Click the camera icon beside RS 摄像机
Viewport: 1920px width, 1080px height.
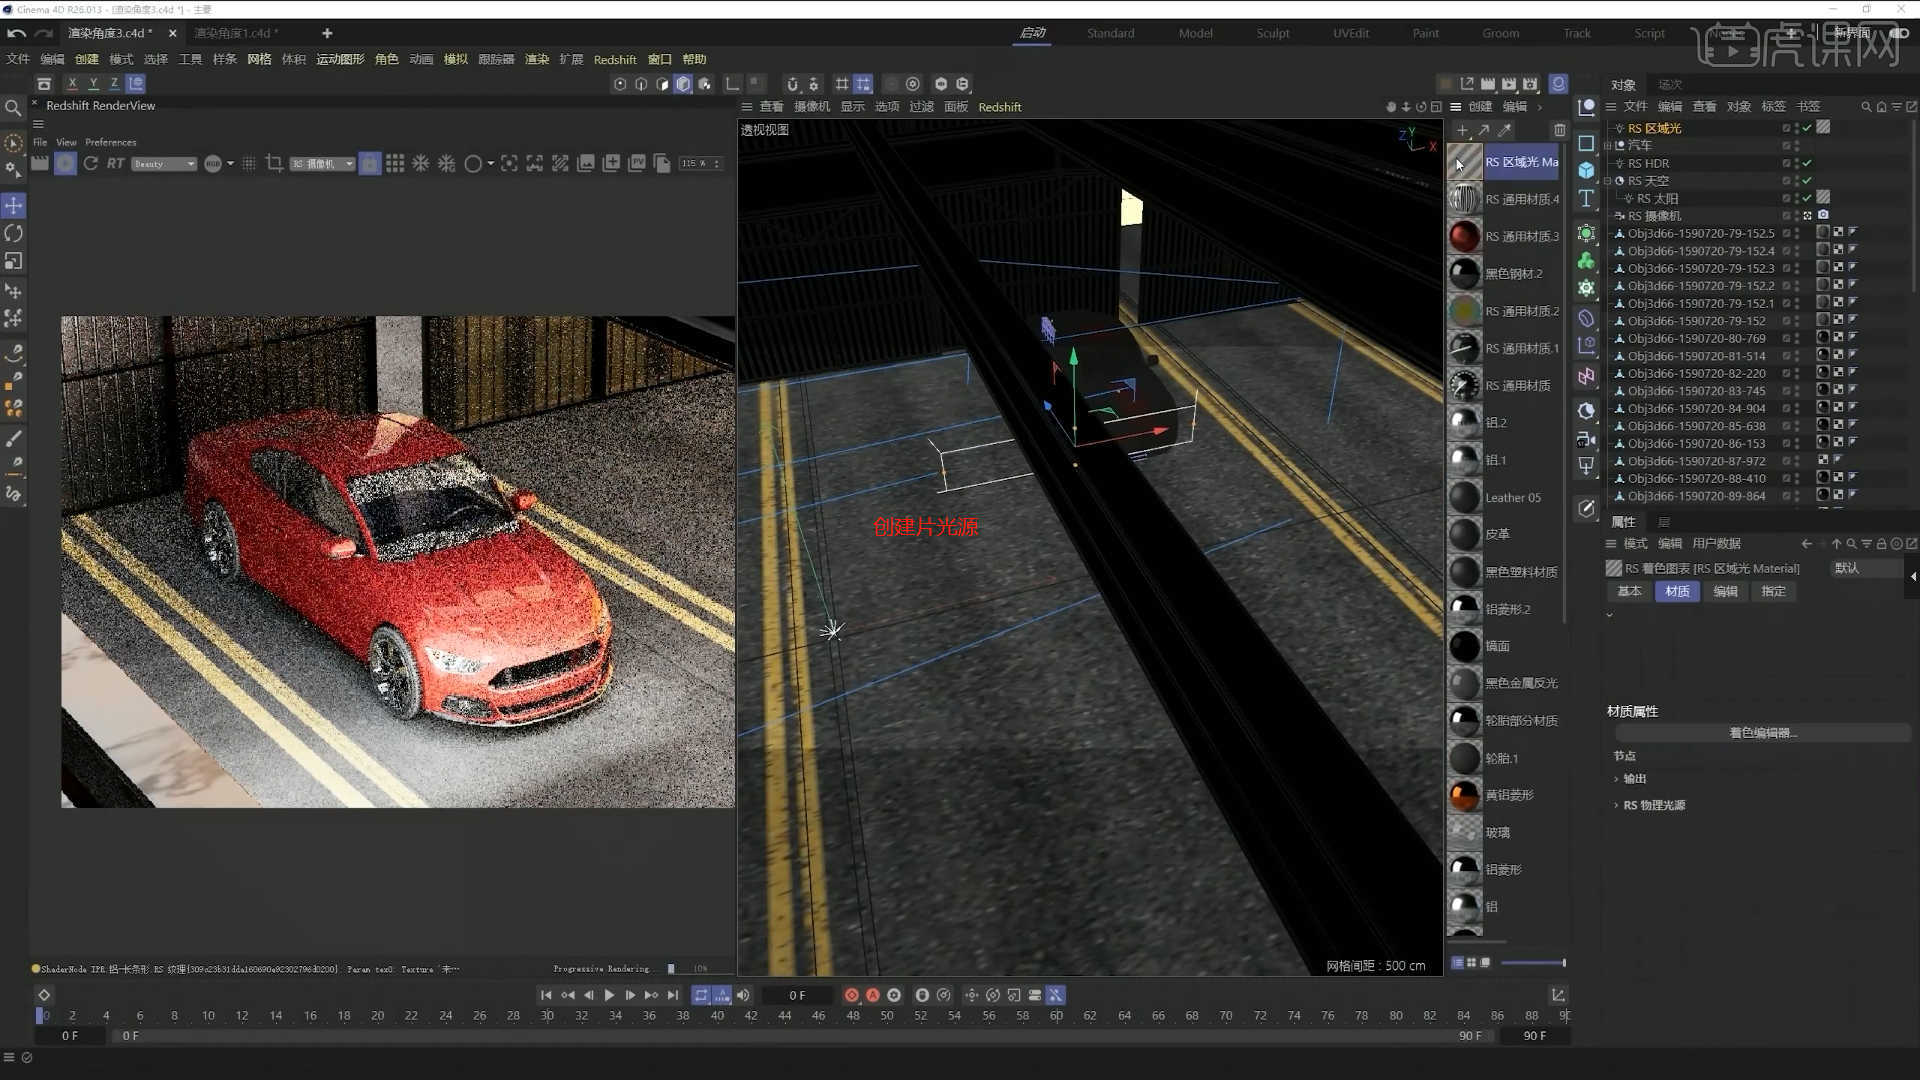tap(1823, 216)
